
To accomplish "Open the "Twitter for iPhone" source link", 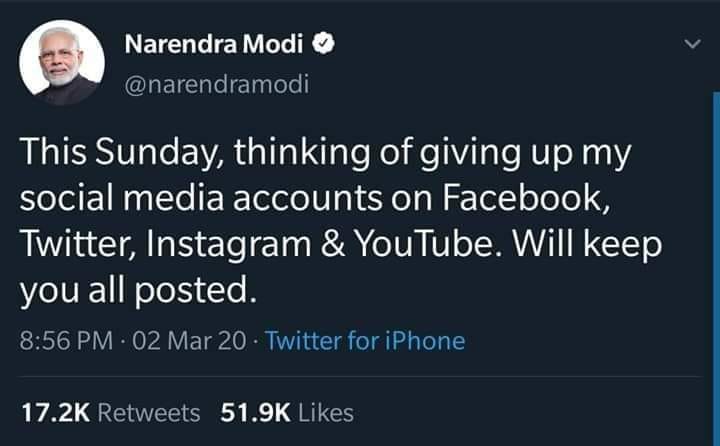I will [x=365, y=340].
